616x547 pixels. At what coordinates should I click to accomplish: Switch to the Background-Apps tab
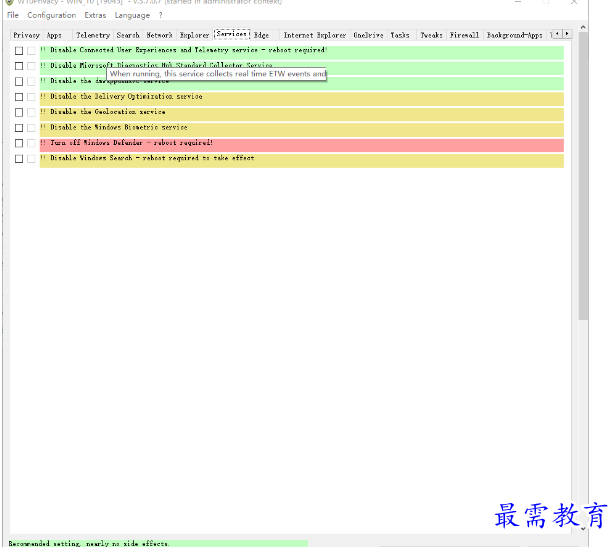tap(514, 35)
